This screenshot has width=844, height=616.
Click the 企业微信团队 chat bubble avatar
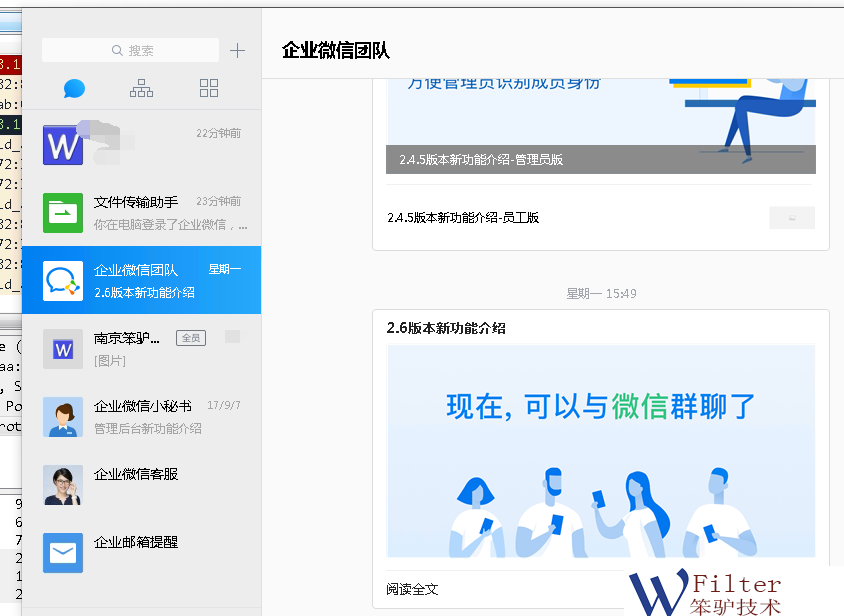pyautogui.click(x=63, y=281)
